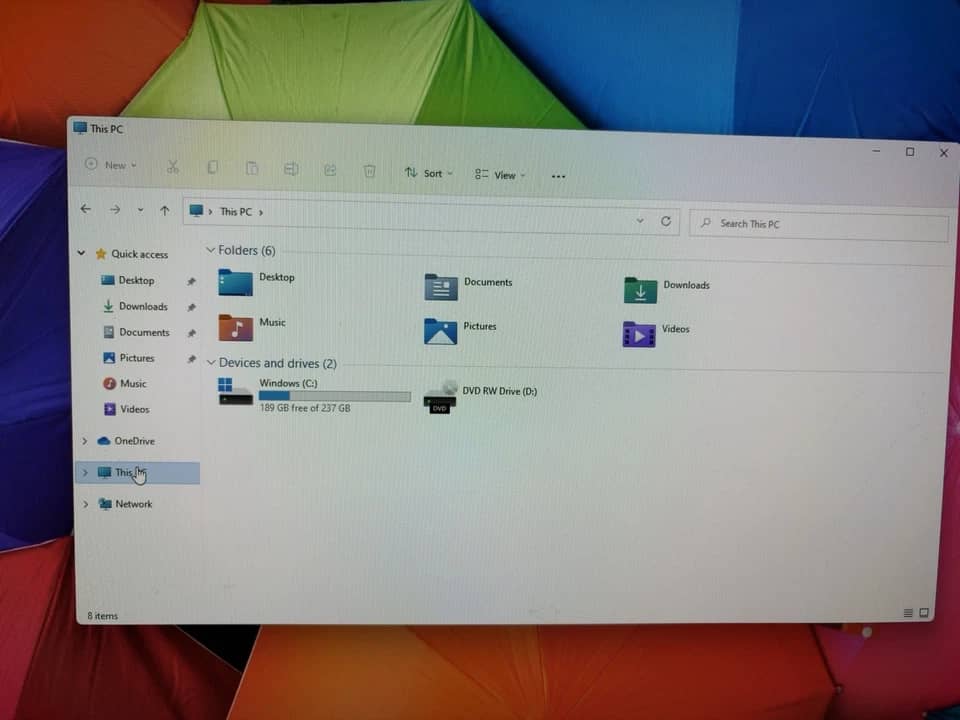Open the View options dropdown
The width and height of the screenshot is (960, 720).
(500, 175)
